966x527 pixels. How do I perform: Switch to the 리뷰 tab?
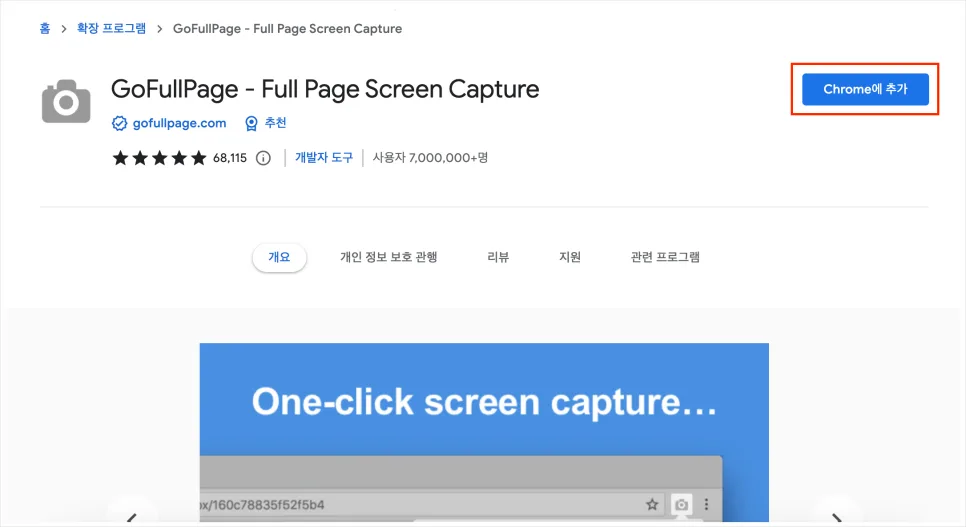[498, 257]
